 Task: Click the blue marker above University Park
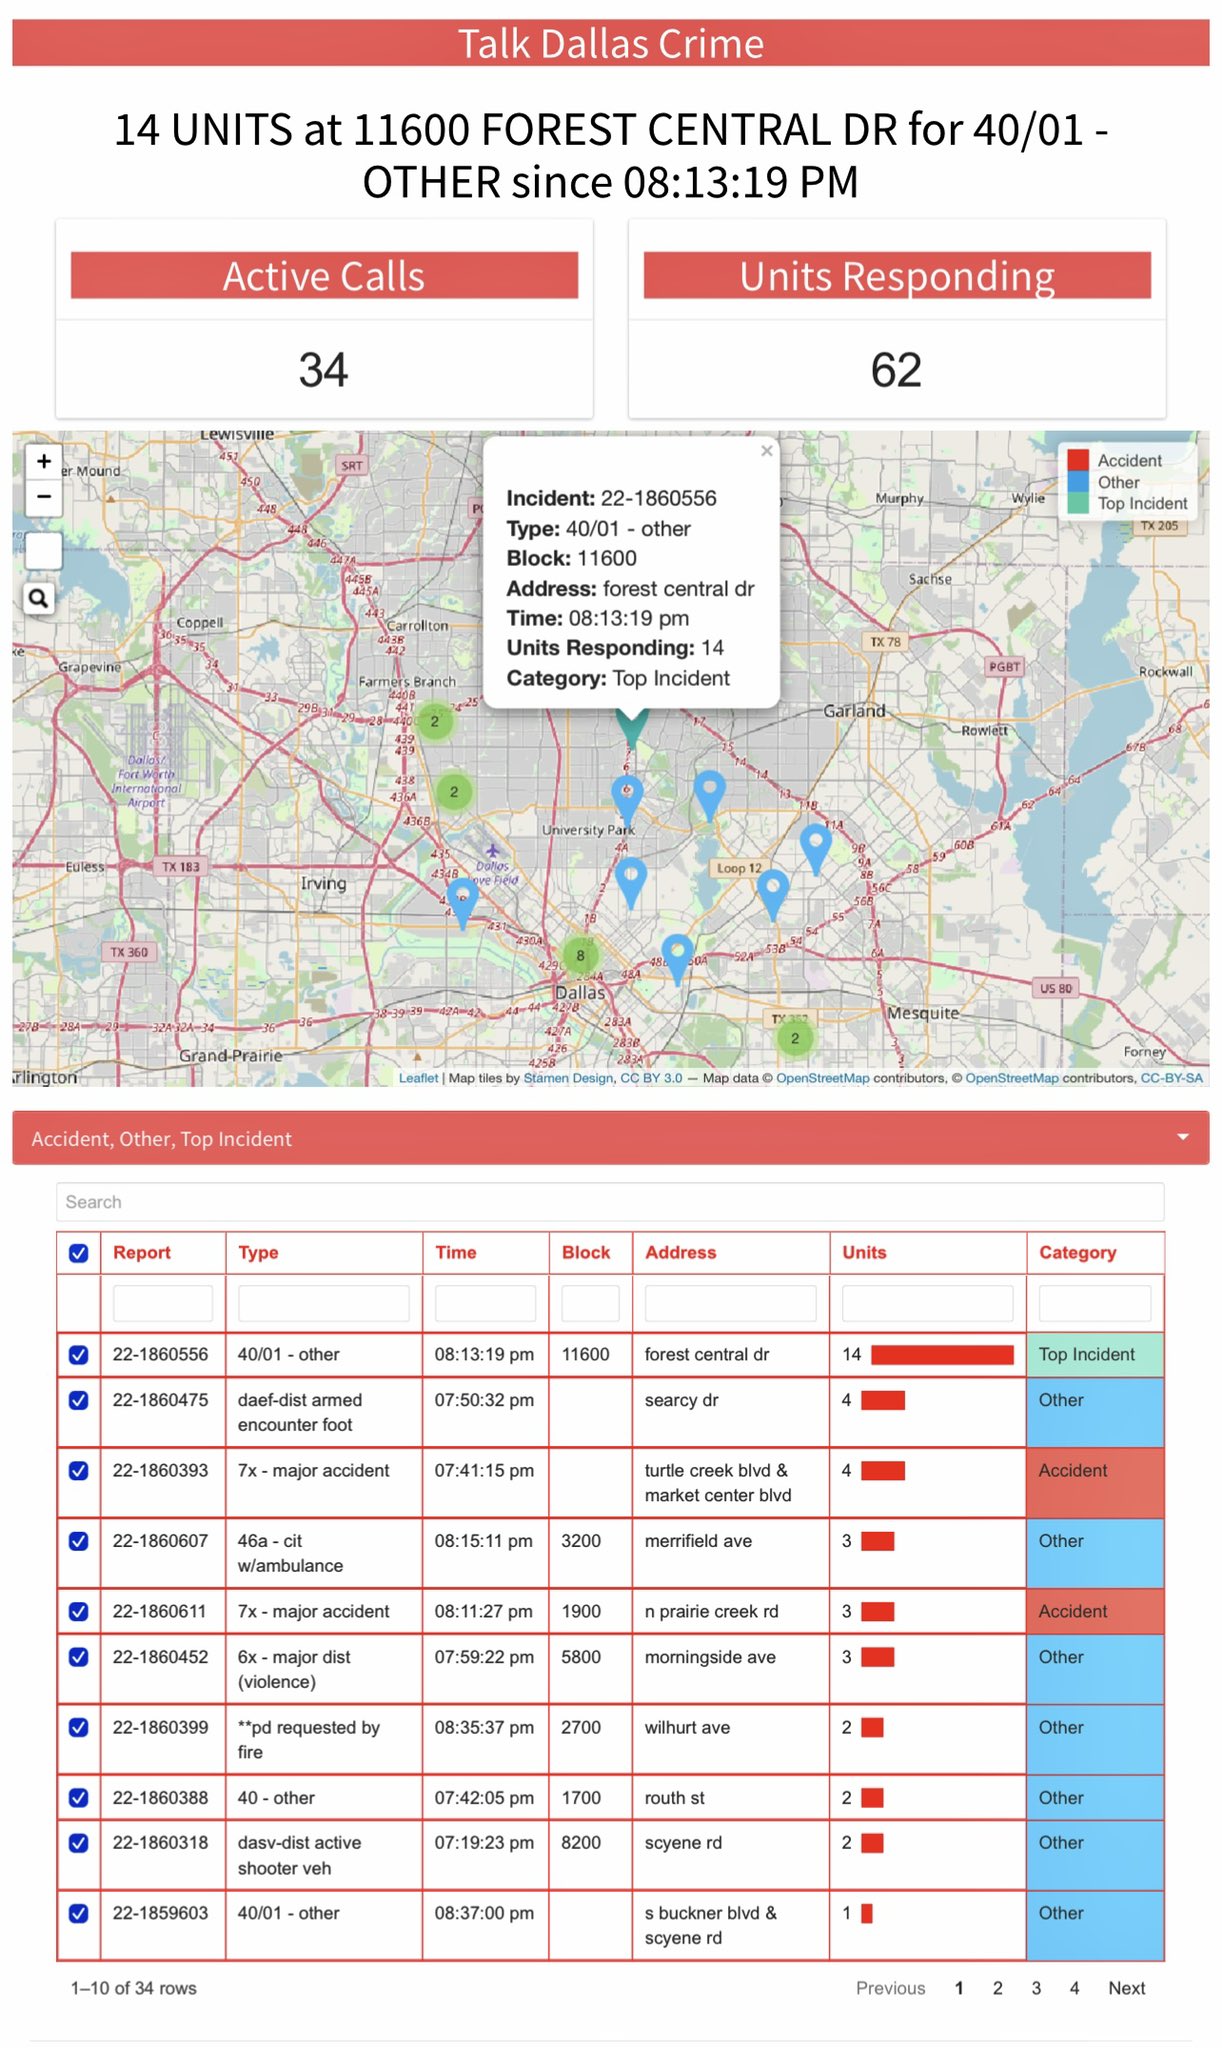[x=627, y=798]
